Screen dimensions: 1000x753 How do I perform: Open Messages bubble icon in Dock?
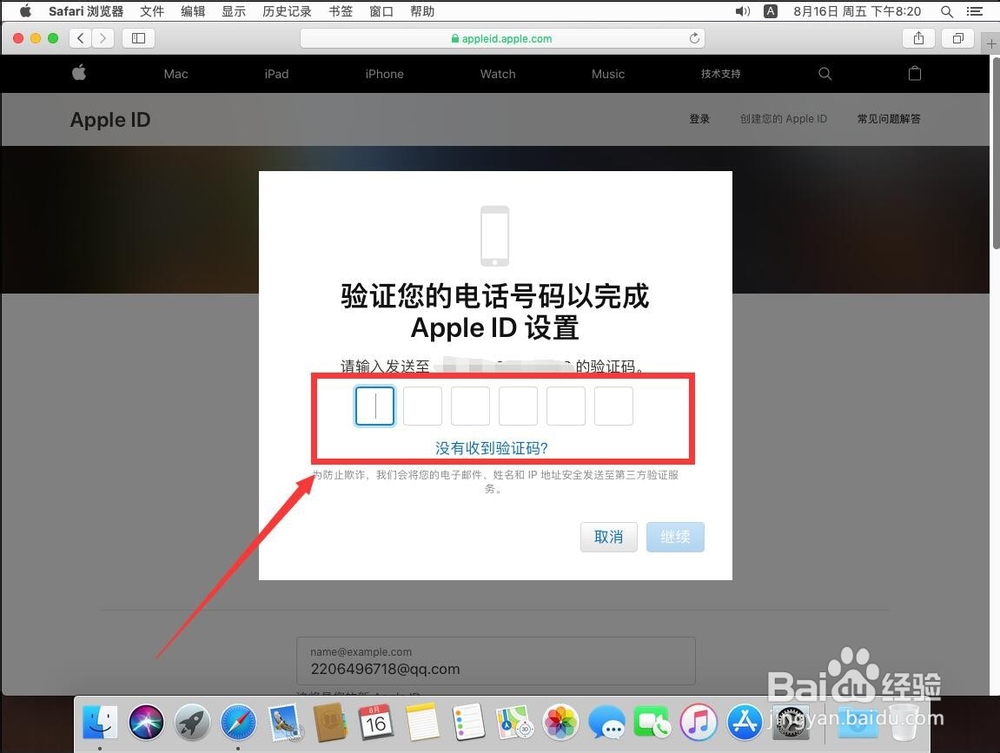pos(607,722)
